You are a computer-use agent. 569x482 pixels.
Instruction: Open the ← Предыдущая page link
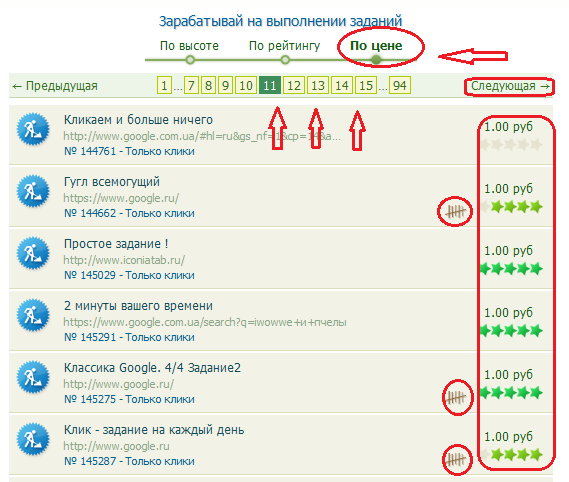[55, 86]
